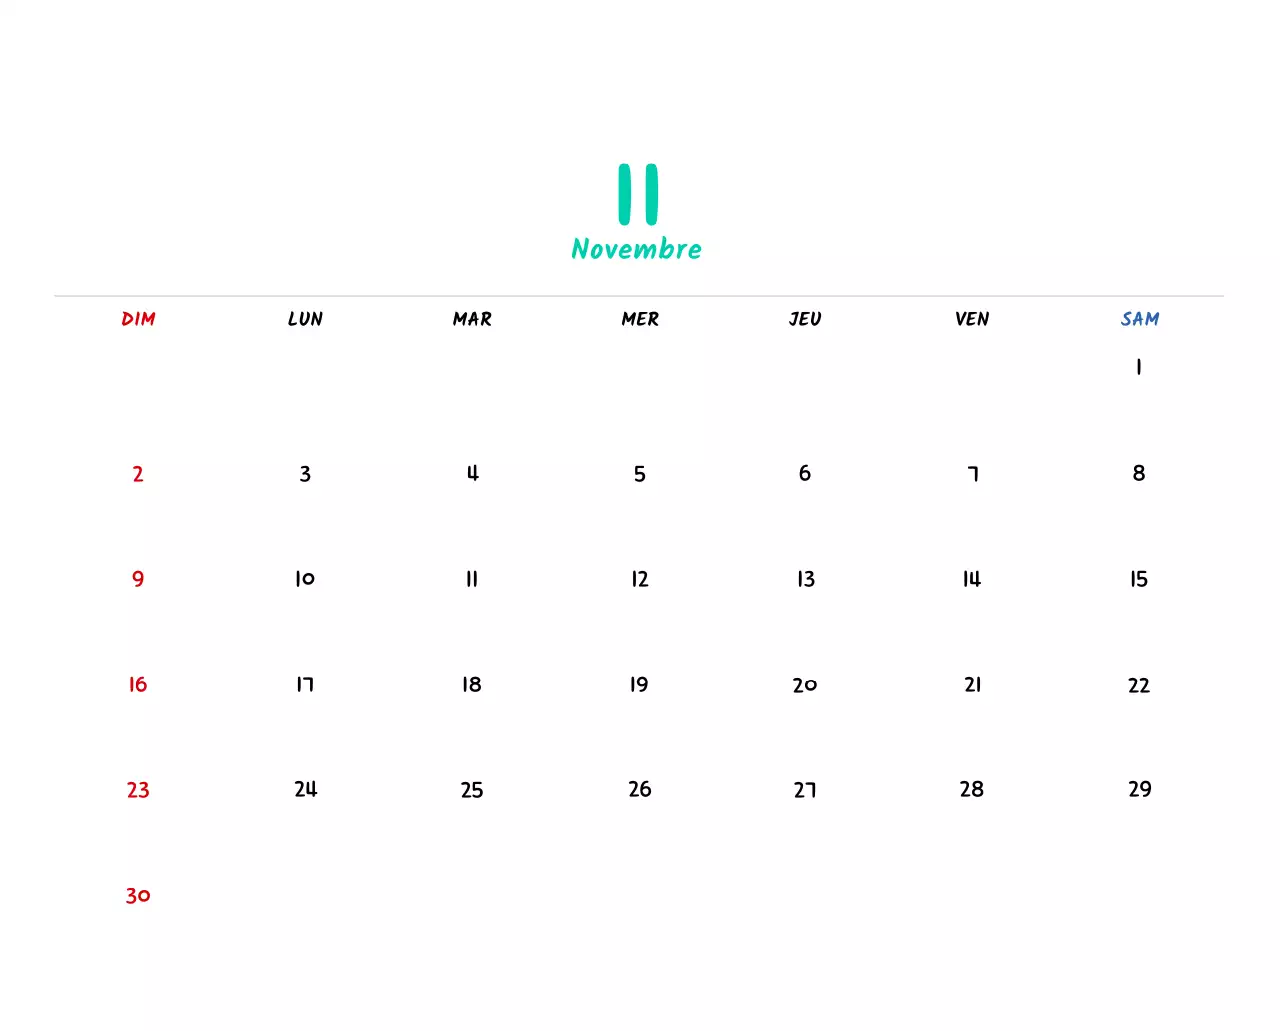Select November 1 in the calendar
Image resolution: width=1280 pixels, height=1031 pixels.
1138,367
